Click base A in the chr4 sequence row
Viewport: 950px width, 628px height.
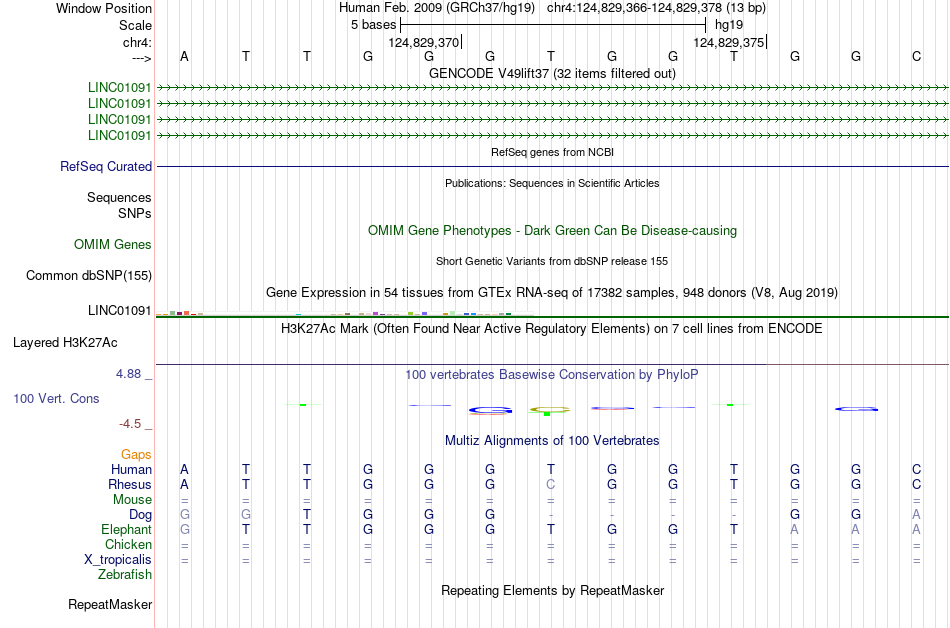point(184,56)
